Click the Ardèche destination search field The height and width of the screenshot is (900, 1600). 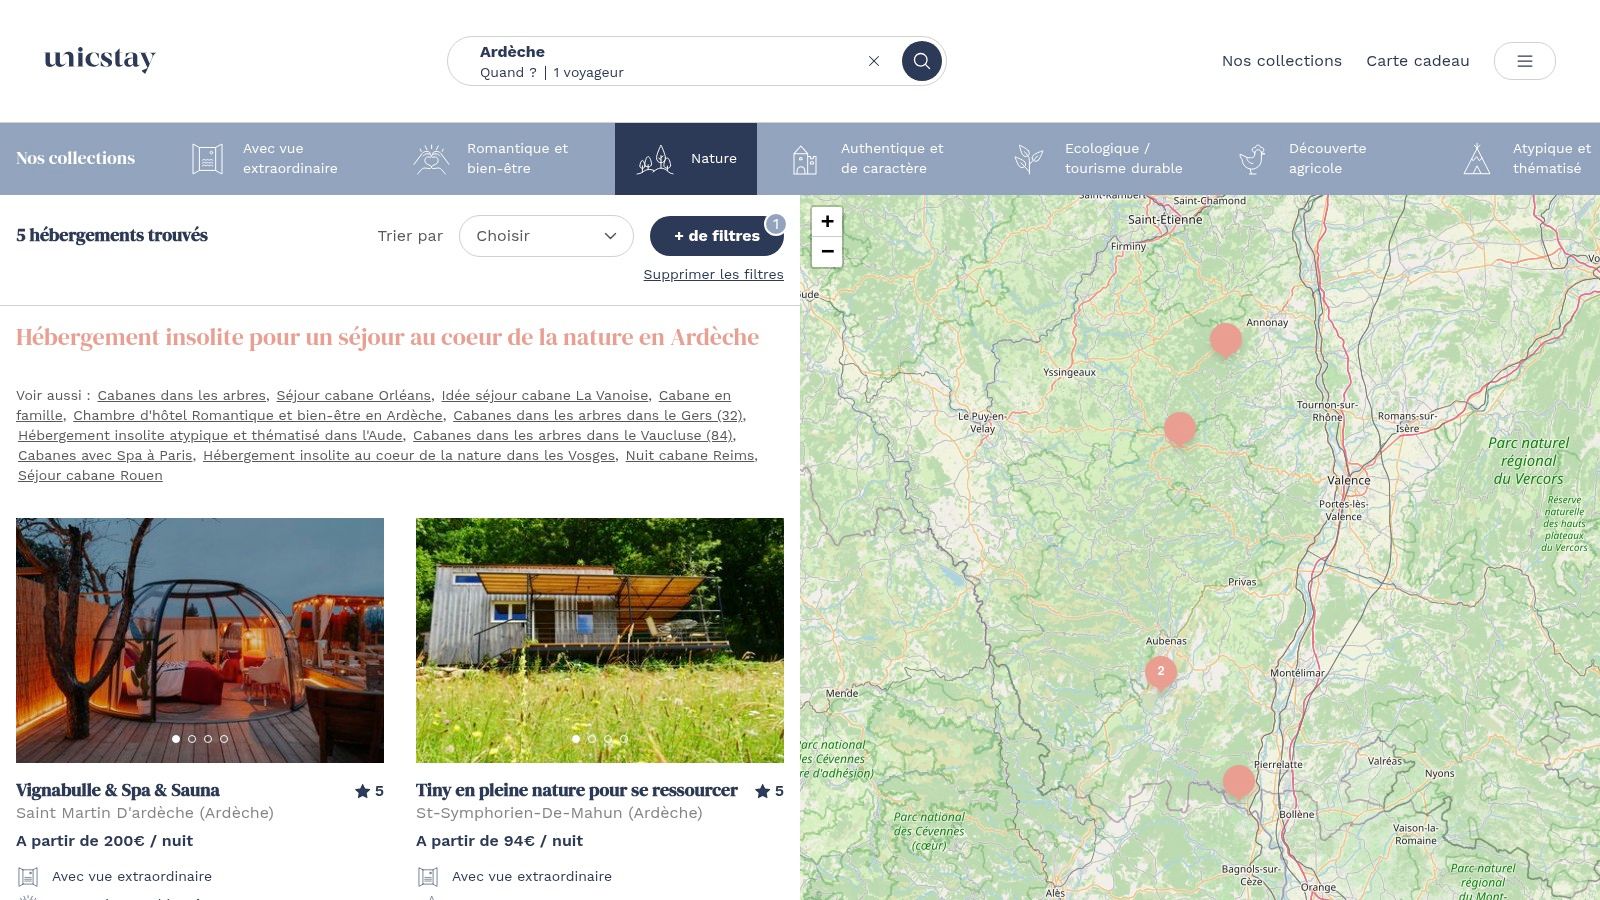[x=660, y=52]
